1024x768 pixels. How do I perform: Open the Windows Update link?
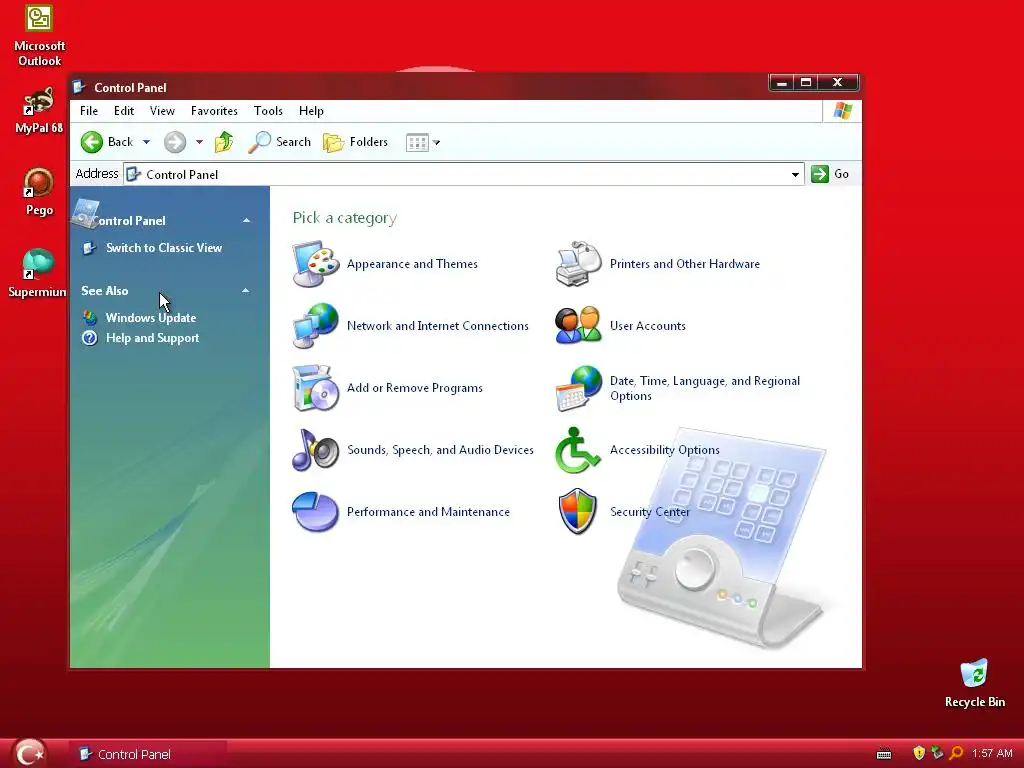151,317
